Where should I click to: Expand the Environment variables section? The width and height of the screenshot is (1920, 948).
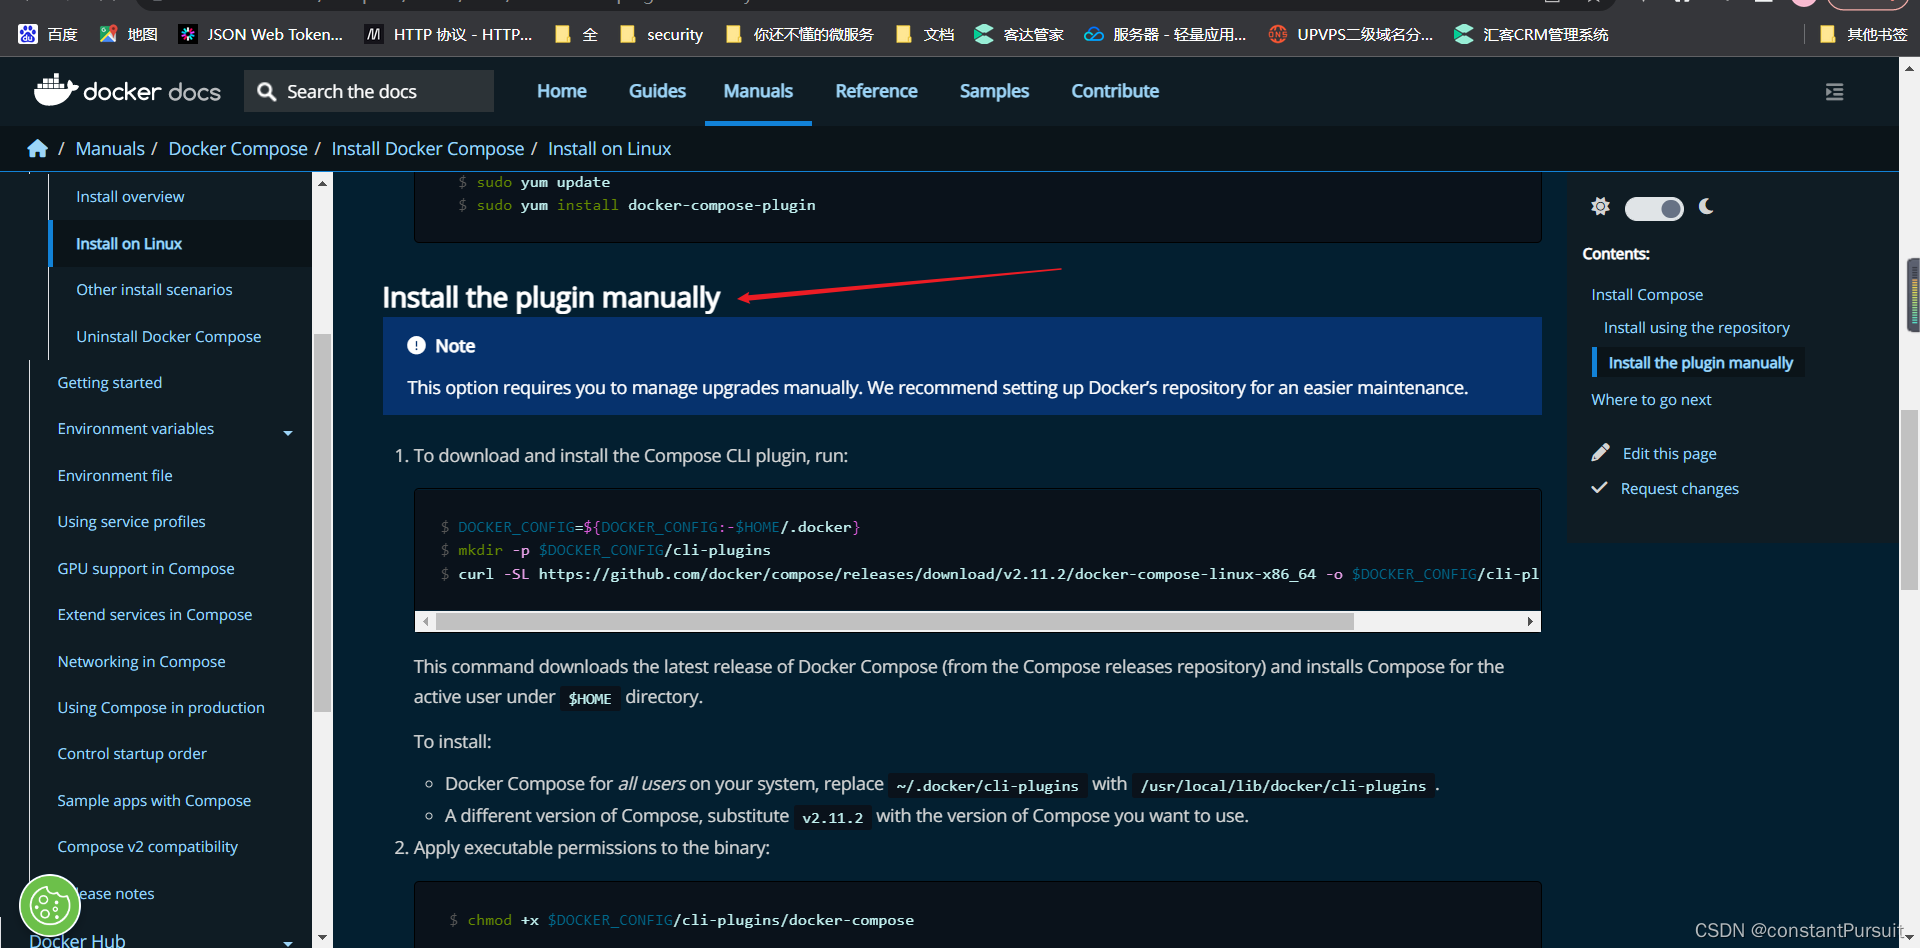pos(288,433)
